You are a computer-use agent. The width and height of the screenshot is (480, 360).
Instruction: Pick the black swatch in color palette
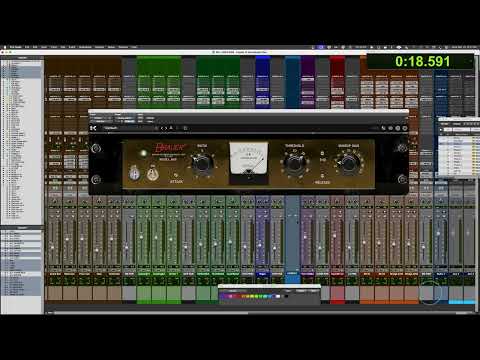[286, 296]
